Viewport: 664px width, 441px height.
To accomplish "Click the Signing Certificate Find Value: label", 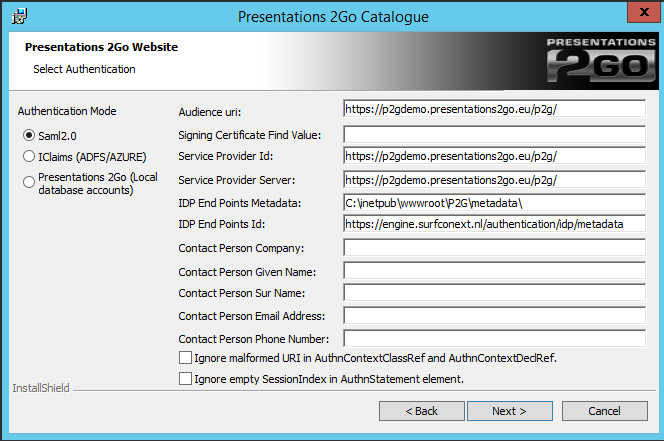I will click(250, 135).
